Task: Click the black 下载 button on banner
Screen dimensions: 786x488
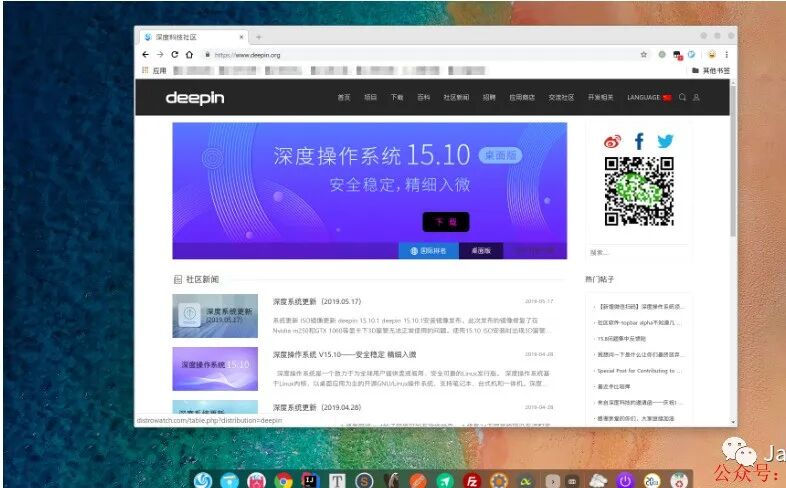Action: pyautogui.click(x=446, y=222)
